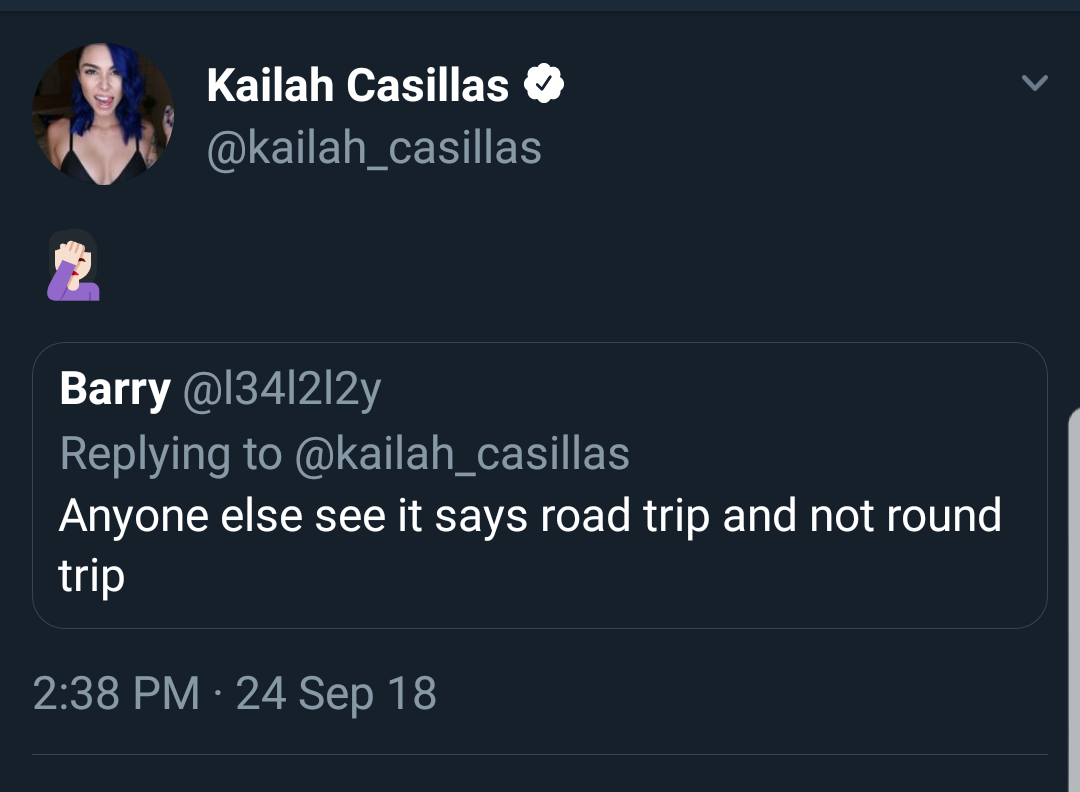Open Kailah Casillas profile avatar photo
1080x792 pixels.
point(103,114)
